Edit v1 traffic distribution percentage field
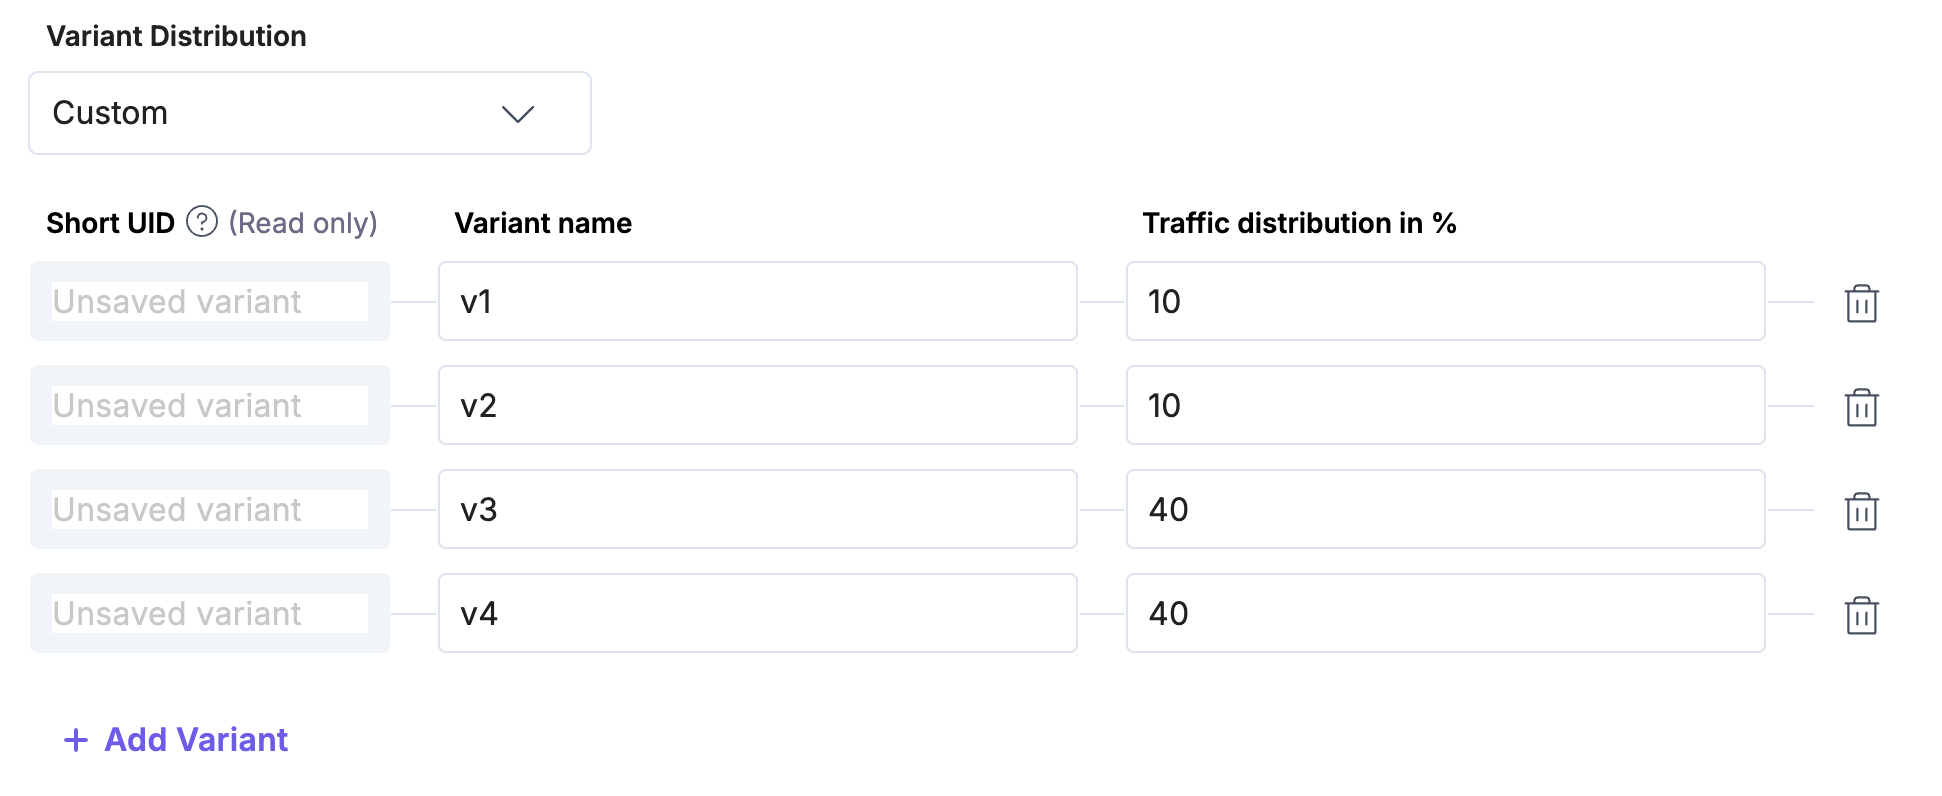Screen dimensions: 1942x796 coord(1445,301)
